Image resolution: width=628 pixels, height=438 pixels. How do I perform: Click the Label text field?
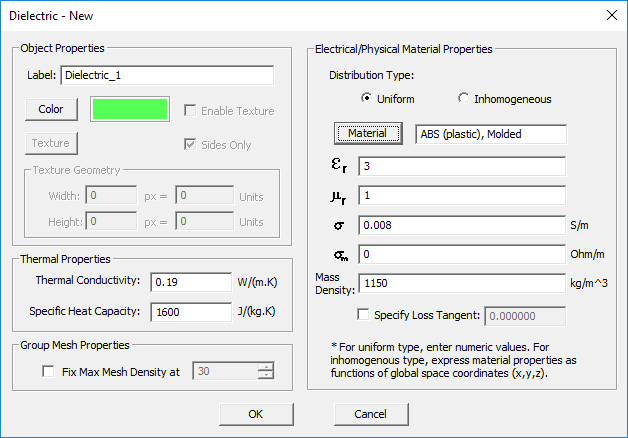(x=167, y=75)
